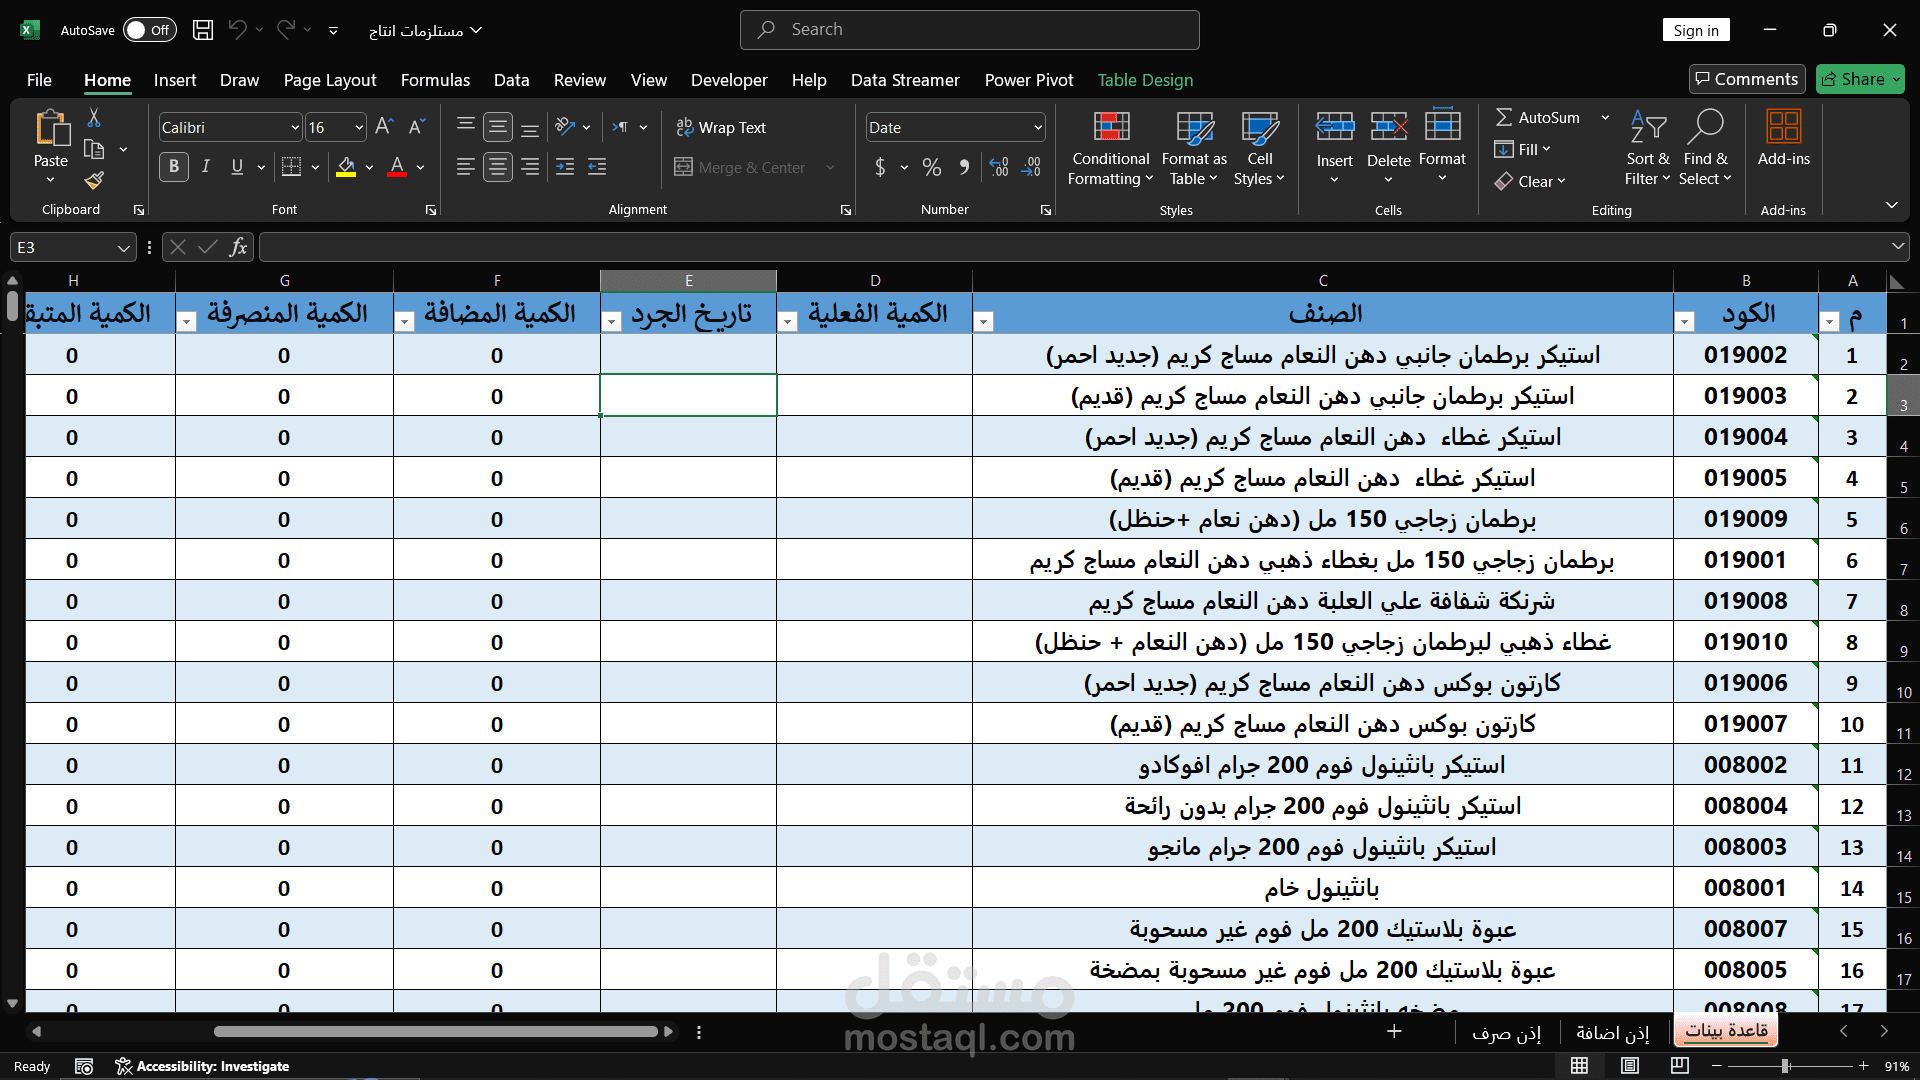The width and height of the screenshot is (1920, 1080).
Task: Click the Sign in button
Action: coord(1696,30)
